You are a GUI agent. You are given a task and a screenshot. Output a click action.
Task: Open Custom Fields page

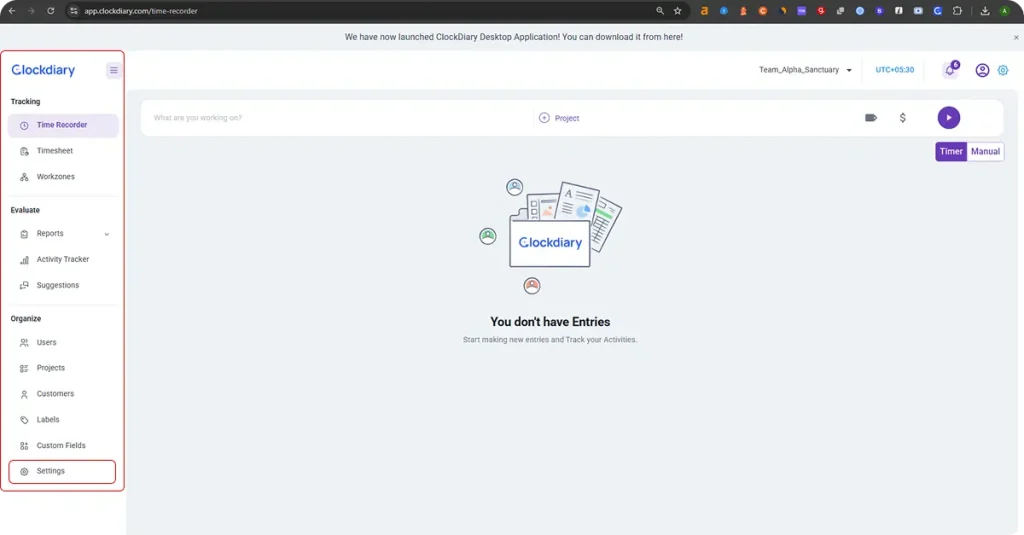[63, 446]
